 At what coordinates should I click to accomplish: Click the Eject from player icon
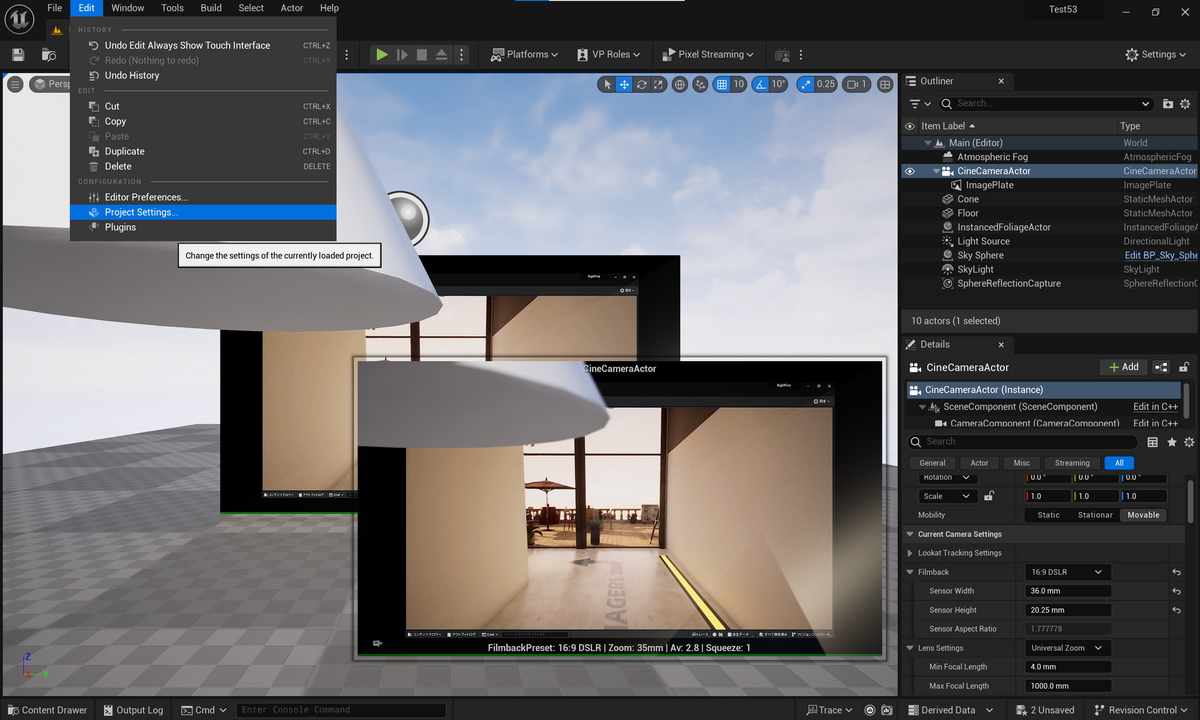442,55
